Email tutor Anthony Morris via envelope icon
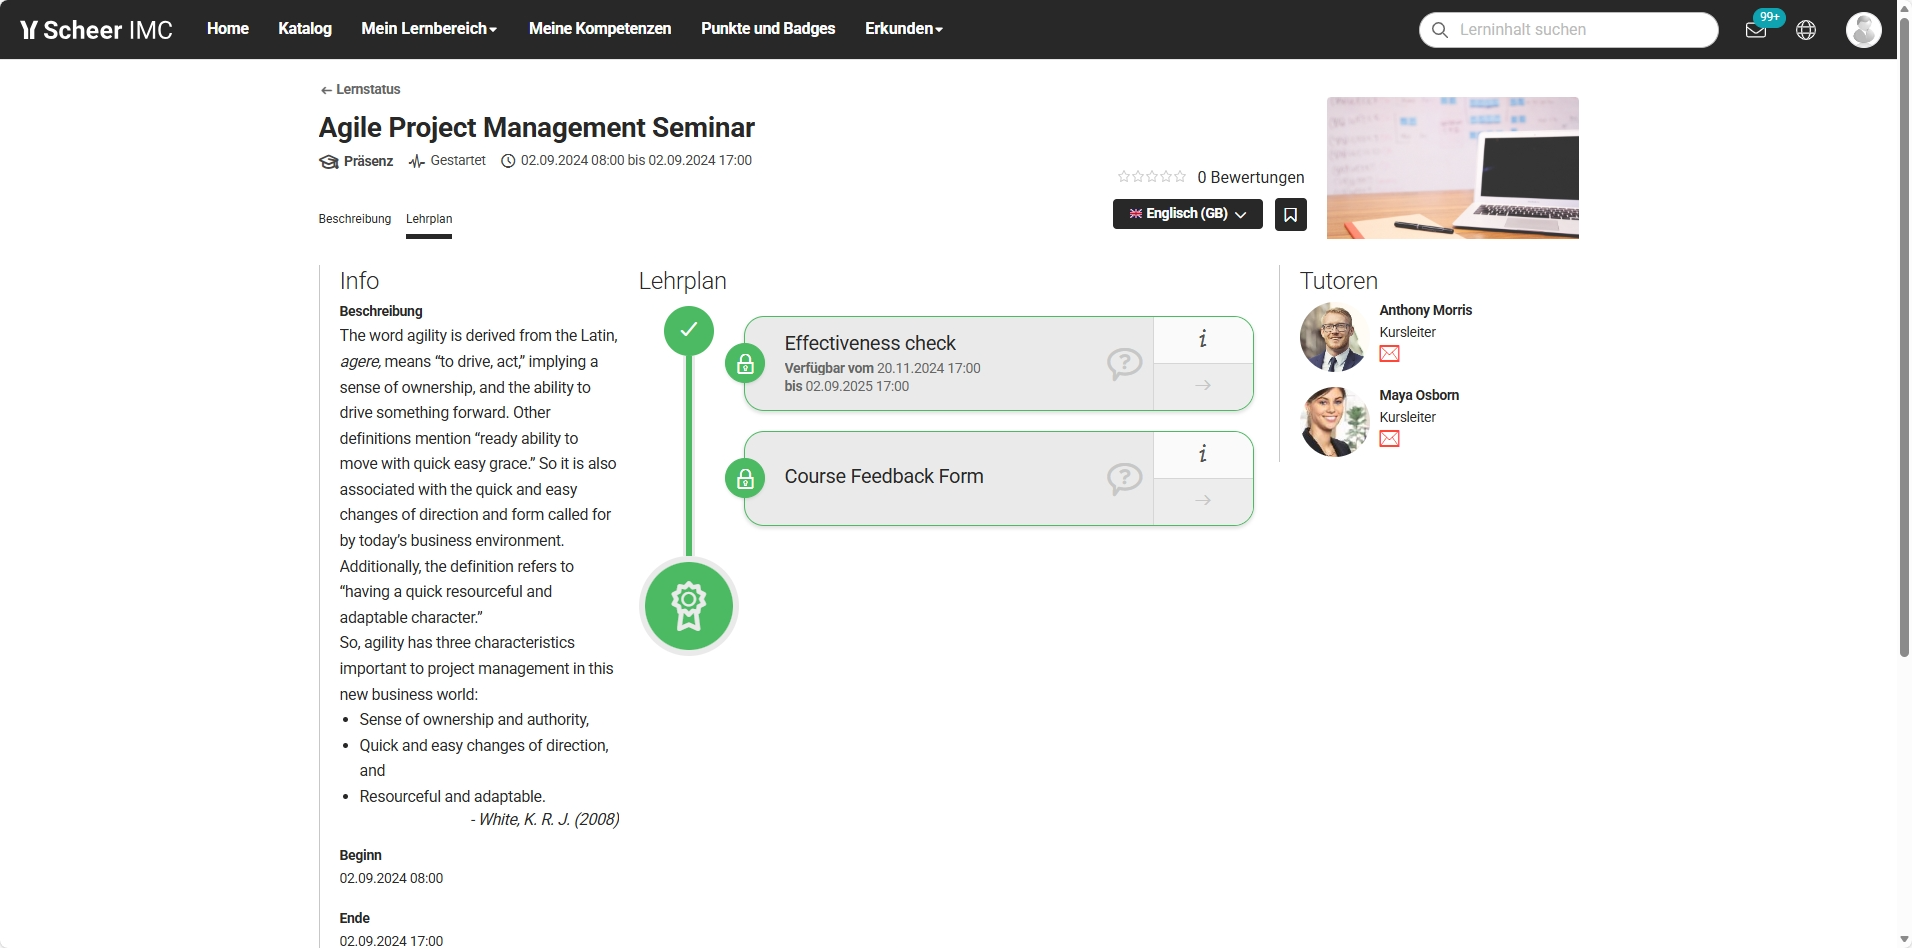The image size is (1912, 948). click(x=1389, y=354)
